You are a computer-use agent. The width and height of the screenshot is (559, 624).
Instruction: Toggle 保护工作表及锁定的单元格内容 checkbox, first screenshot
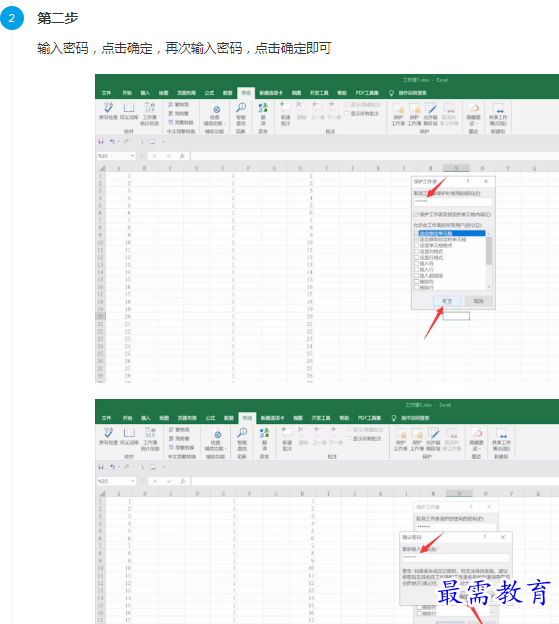[x=416, y=214]
